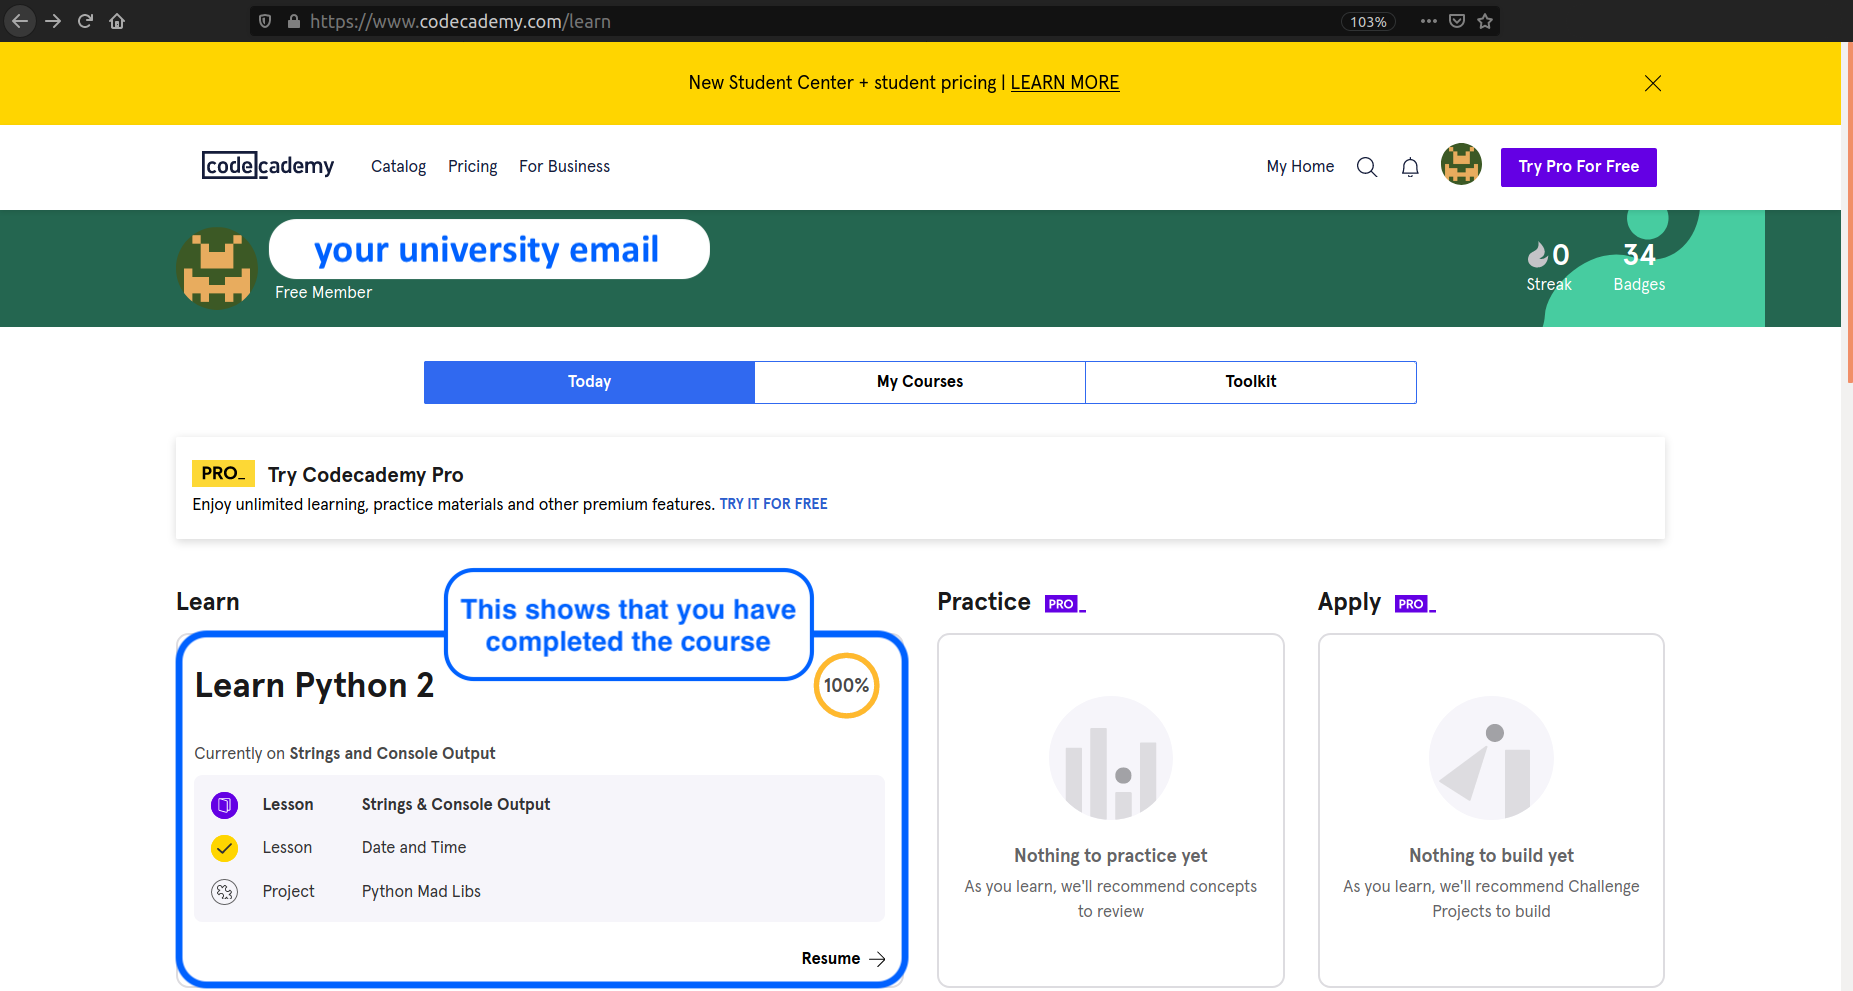Click Nothing to practice yet text
Screen dimensions: 1853x991
[1111, 856]
